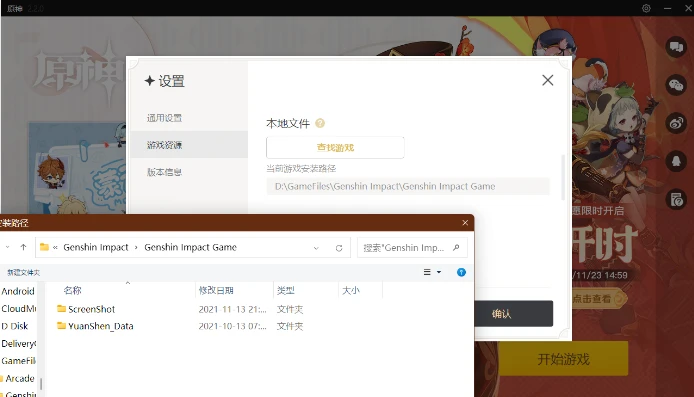This screenshot has width=694, height=397.
Task: Click the search magnifier icon
Action: pos(456,248)
